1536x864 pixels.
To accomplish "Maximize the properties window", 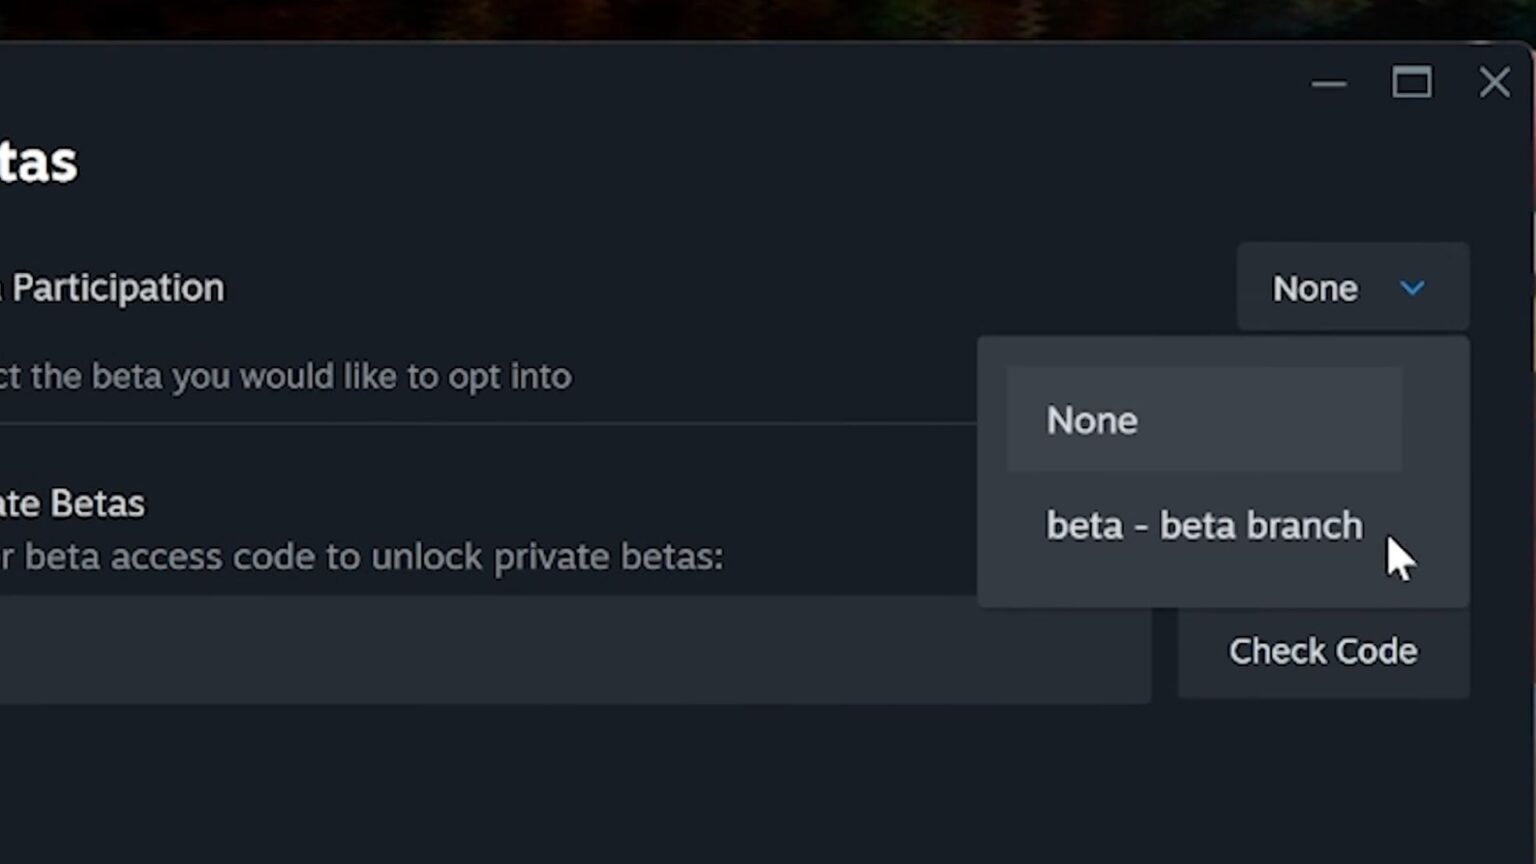I will (1411, 83).
